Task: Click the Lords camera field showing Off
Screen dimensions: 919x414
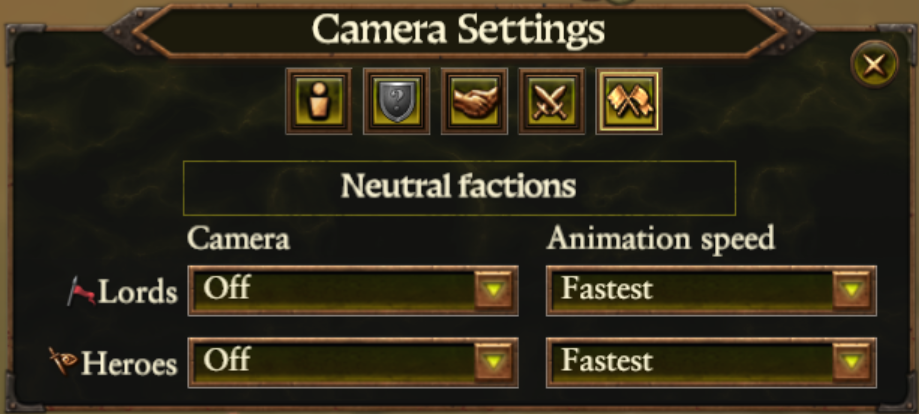Action: pyautogui.click(x=353, y=291)
